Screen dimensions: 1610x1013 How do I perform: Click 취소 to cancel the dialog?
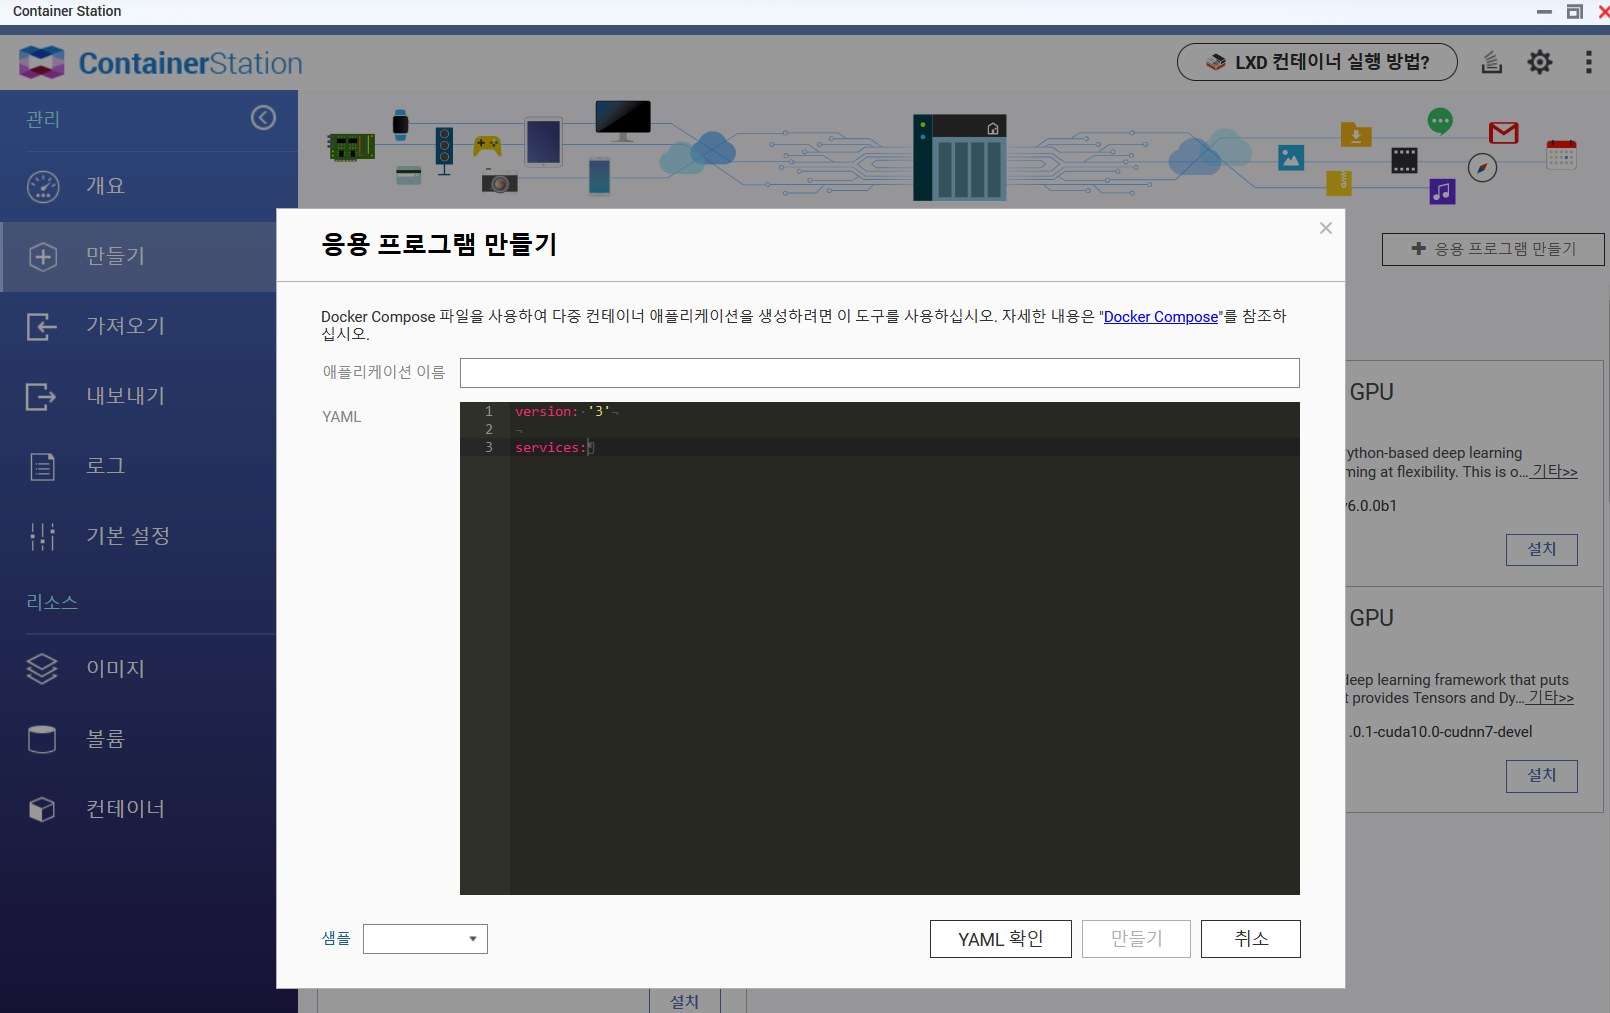pyautogui.click(x=1251, y=939)
